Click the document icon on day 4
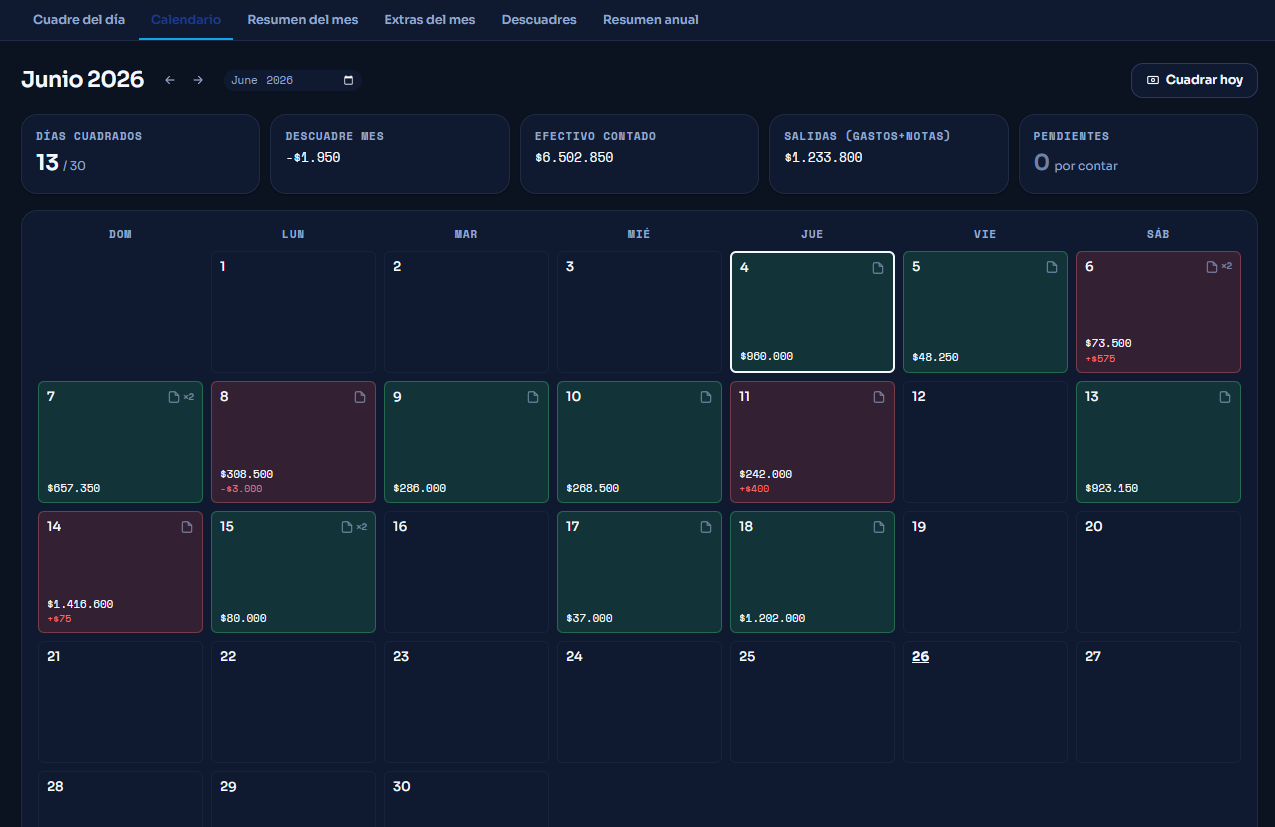The image size is (1275, 827). pyautogui.click(x=878, y=267)
